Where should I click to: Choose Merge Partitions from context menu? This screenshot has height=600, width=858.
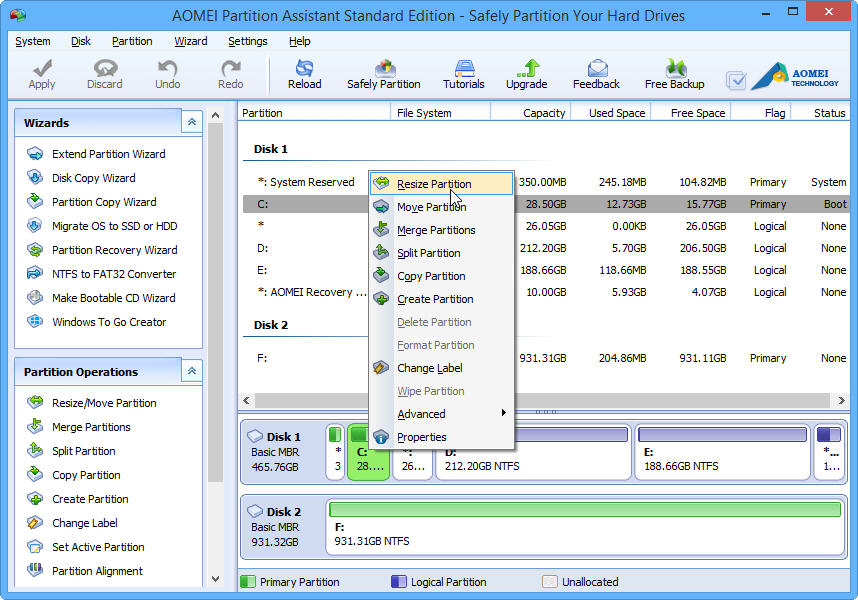click(442, 230)
